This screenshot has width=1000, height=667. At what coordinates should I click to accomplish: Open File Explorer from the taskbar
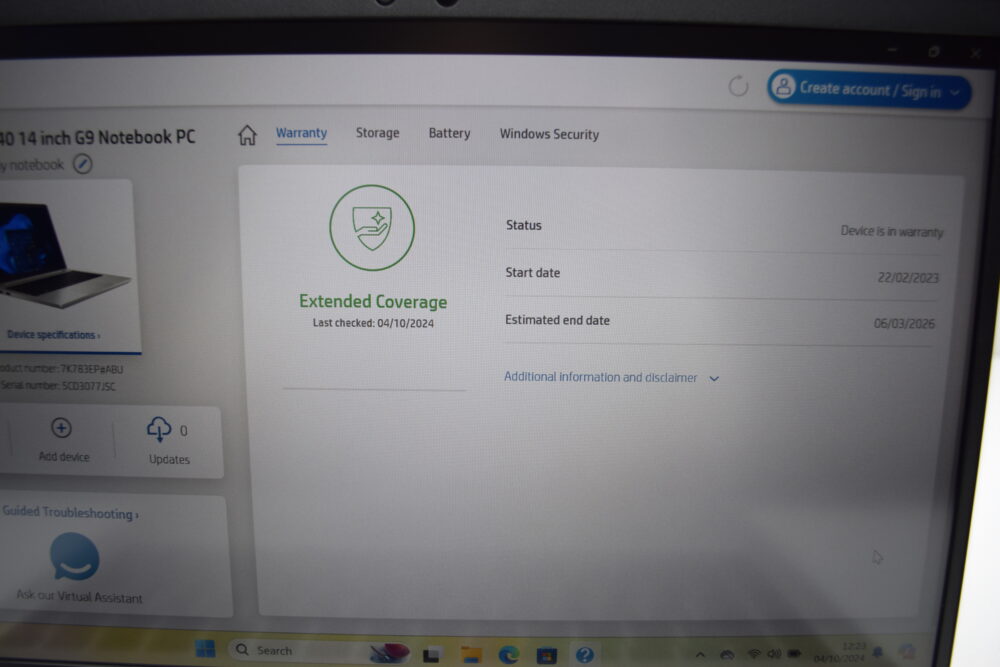(471, 654)
